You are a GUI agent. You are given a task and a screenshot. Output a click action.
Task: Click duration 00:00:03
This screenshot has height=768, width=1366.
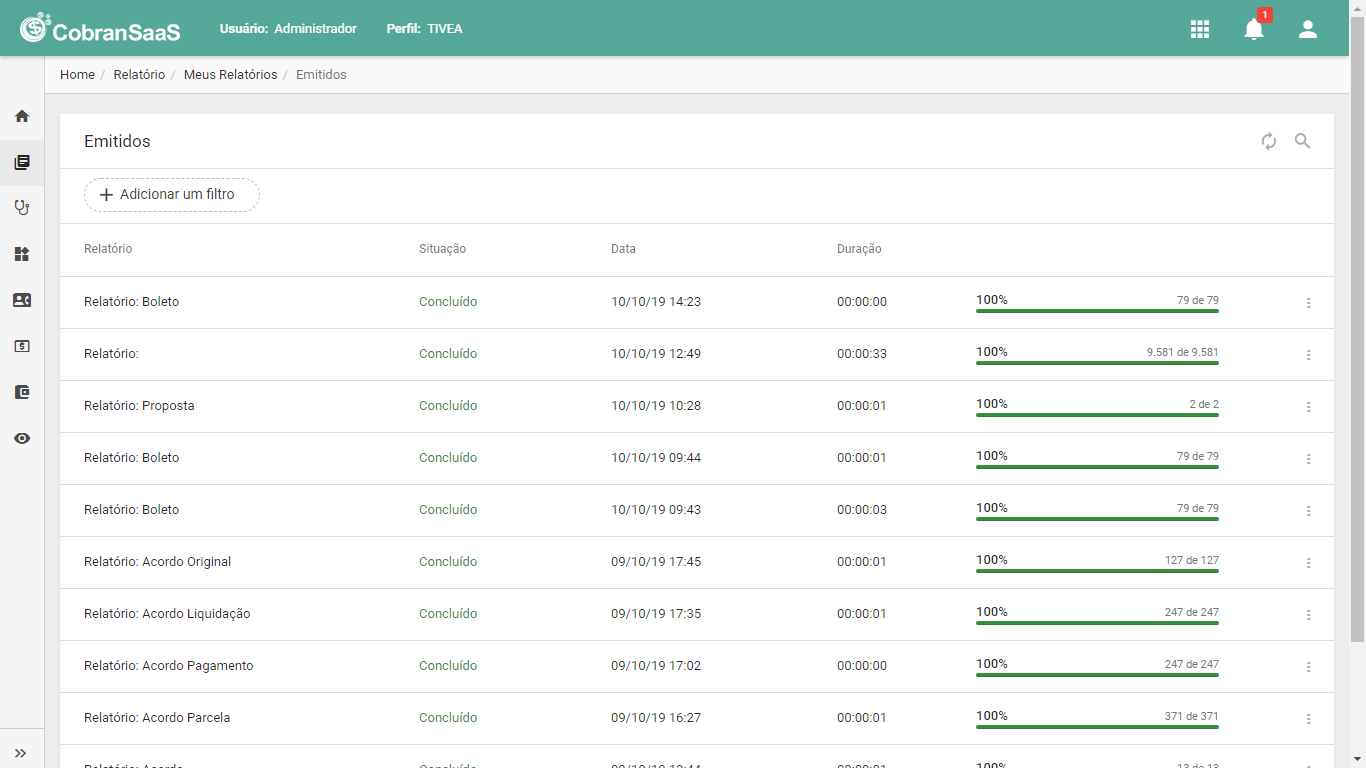(862, 510)
